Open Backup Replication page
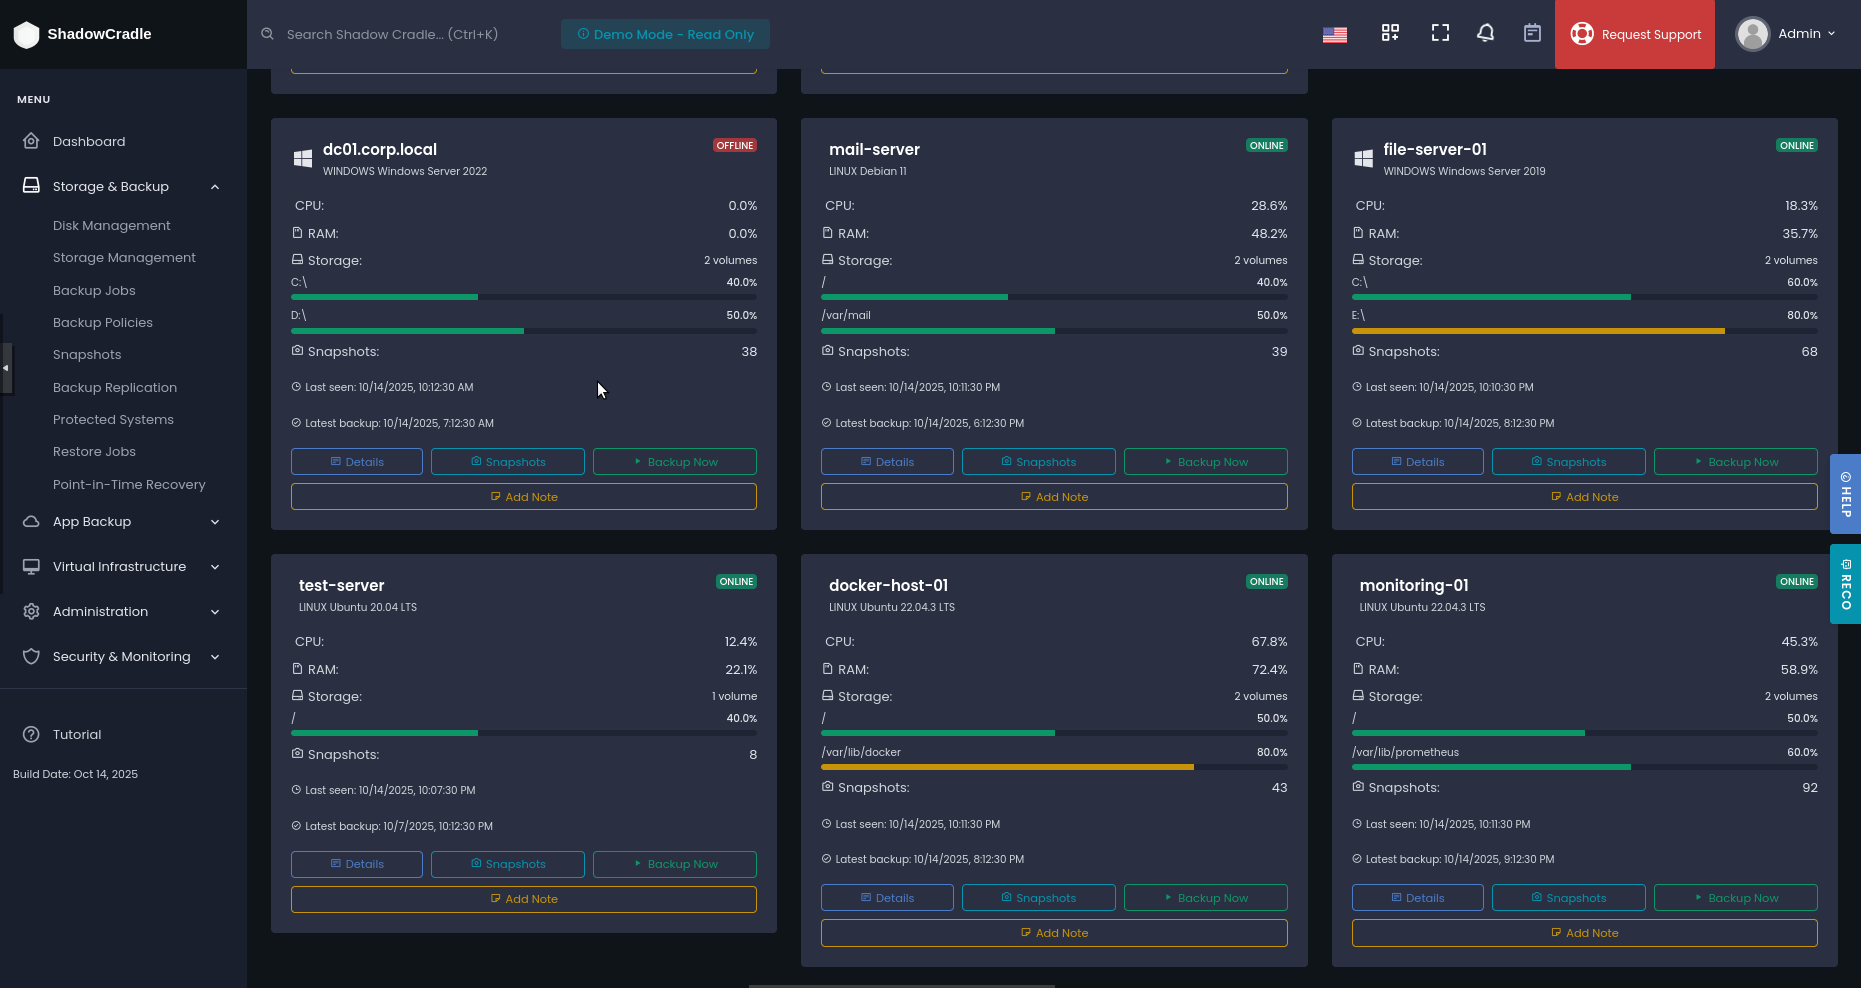The width and height of the screenshot is (1861, 988). 115,388
